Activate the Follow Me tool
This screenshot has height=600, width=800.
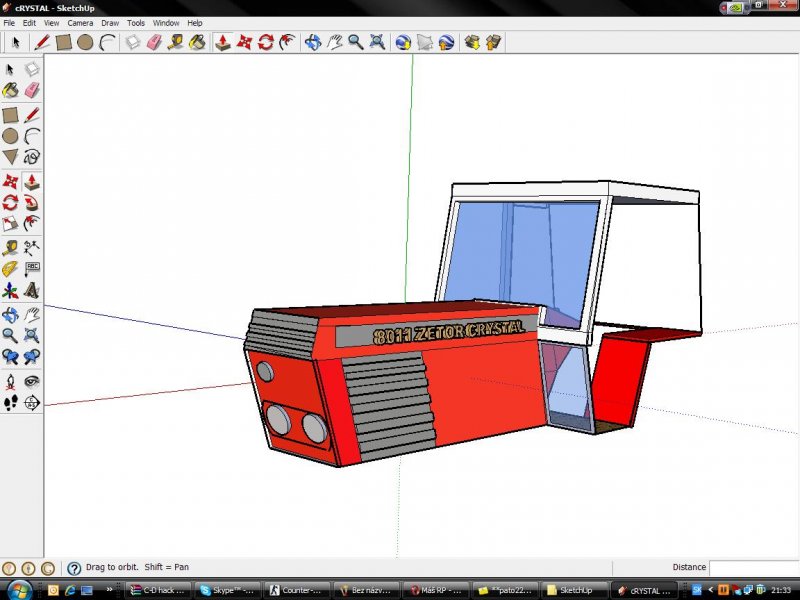point(32,203)
